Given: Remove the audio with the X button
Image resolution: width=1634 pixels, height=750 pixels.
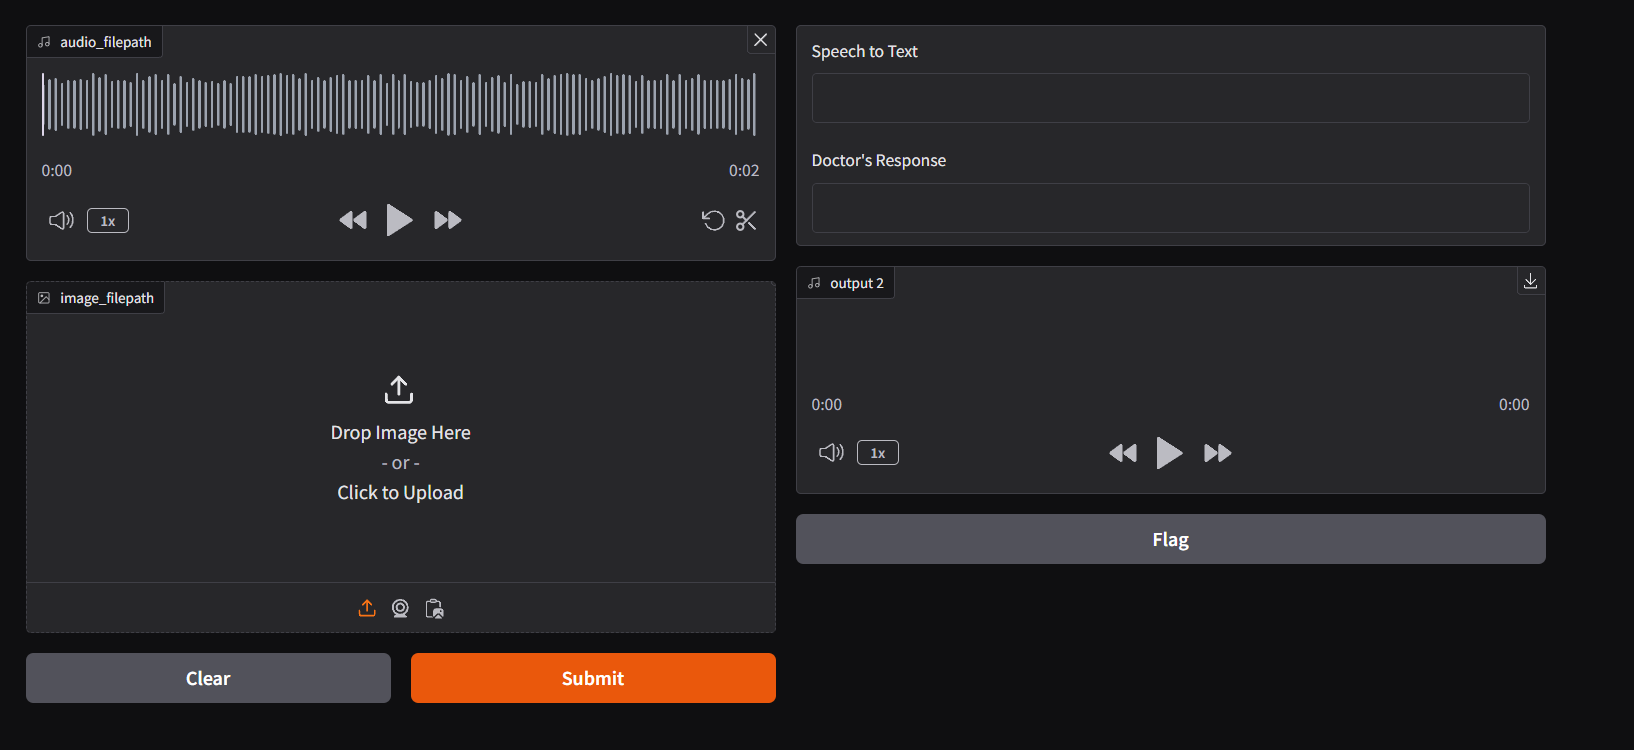Looking at the screenshot, I should click(761, 40).
